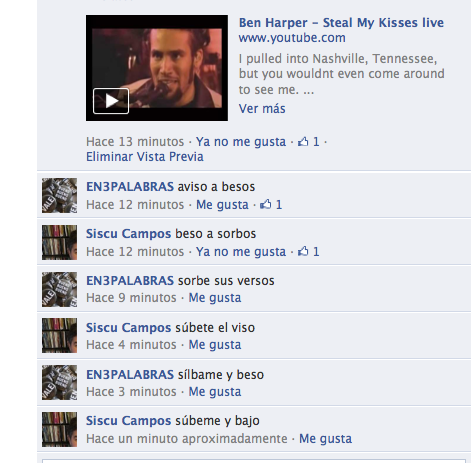The image size is (475, 463).
Task: Open Siscu Campos avatar beside 'súbete el viso'
Action: [x=59, y=335]
